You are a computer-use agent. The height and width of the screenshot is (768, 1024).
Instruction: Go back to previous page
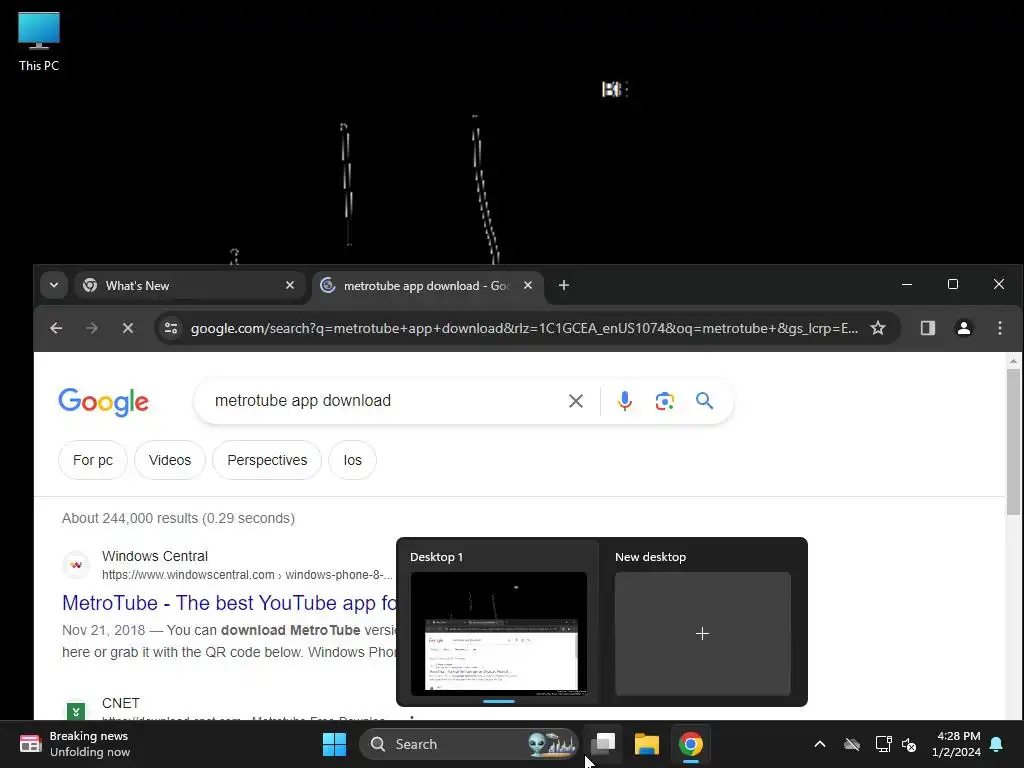[56, 328]
